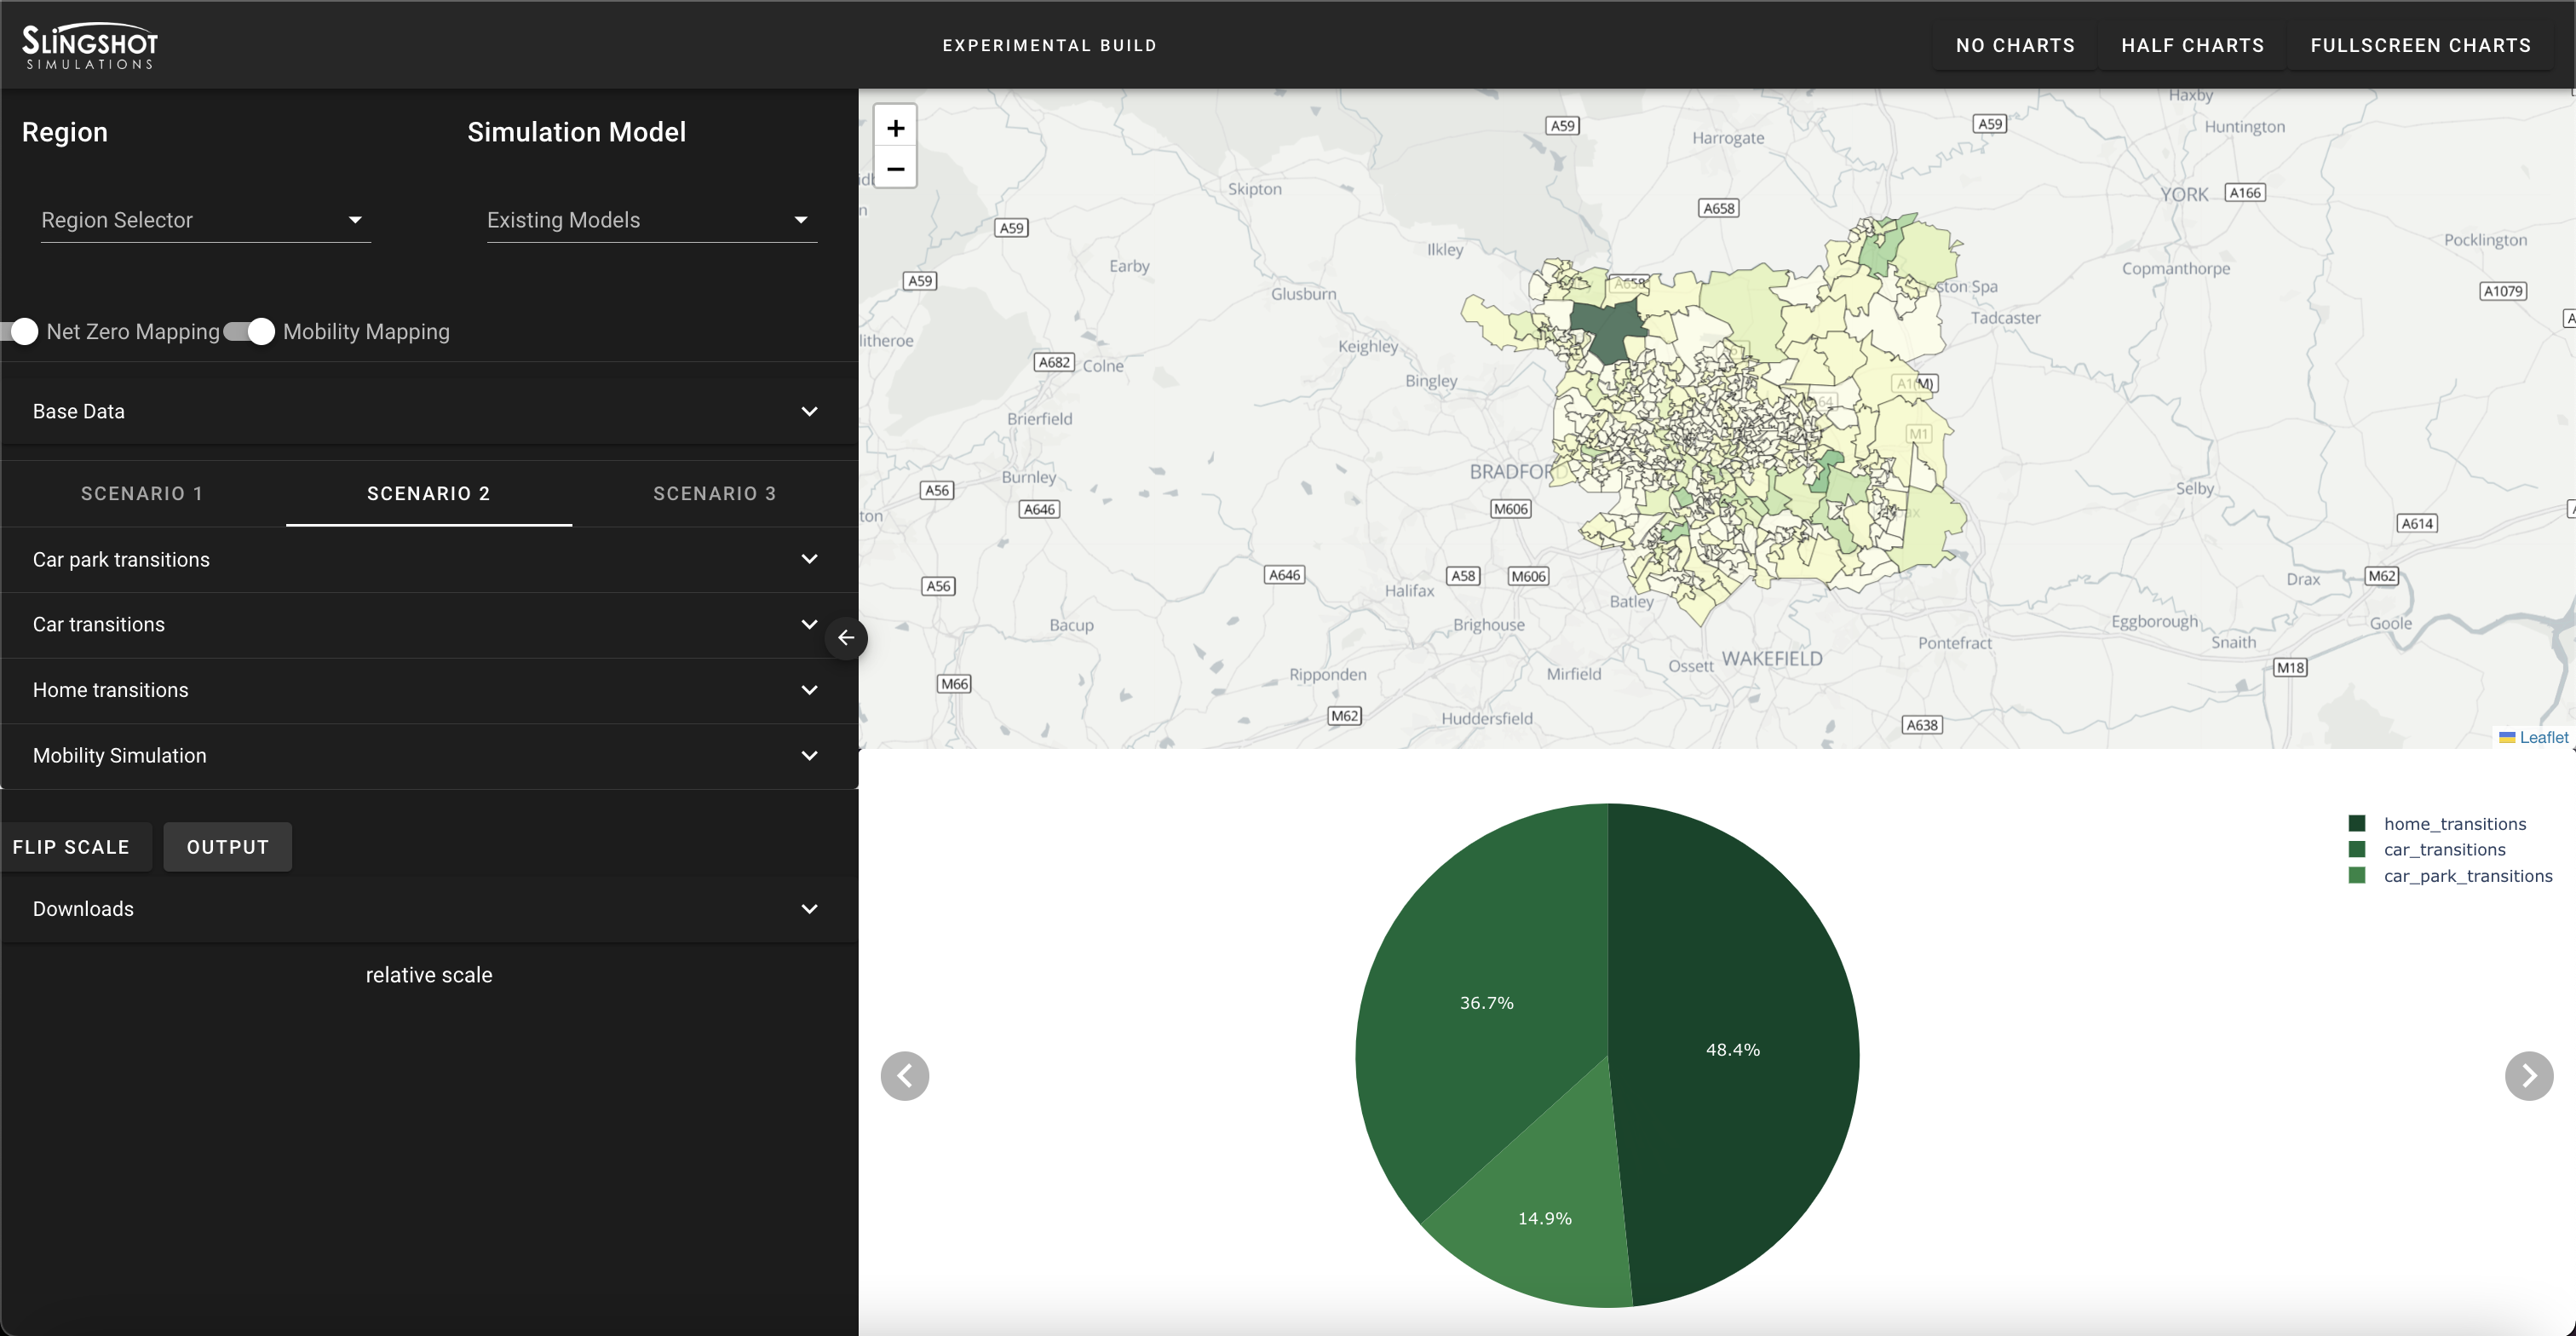Expand Car transitions section

point(428,624)
